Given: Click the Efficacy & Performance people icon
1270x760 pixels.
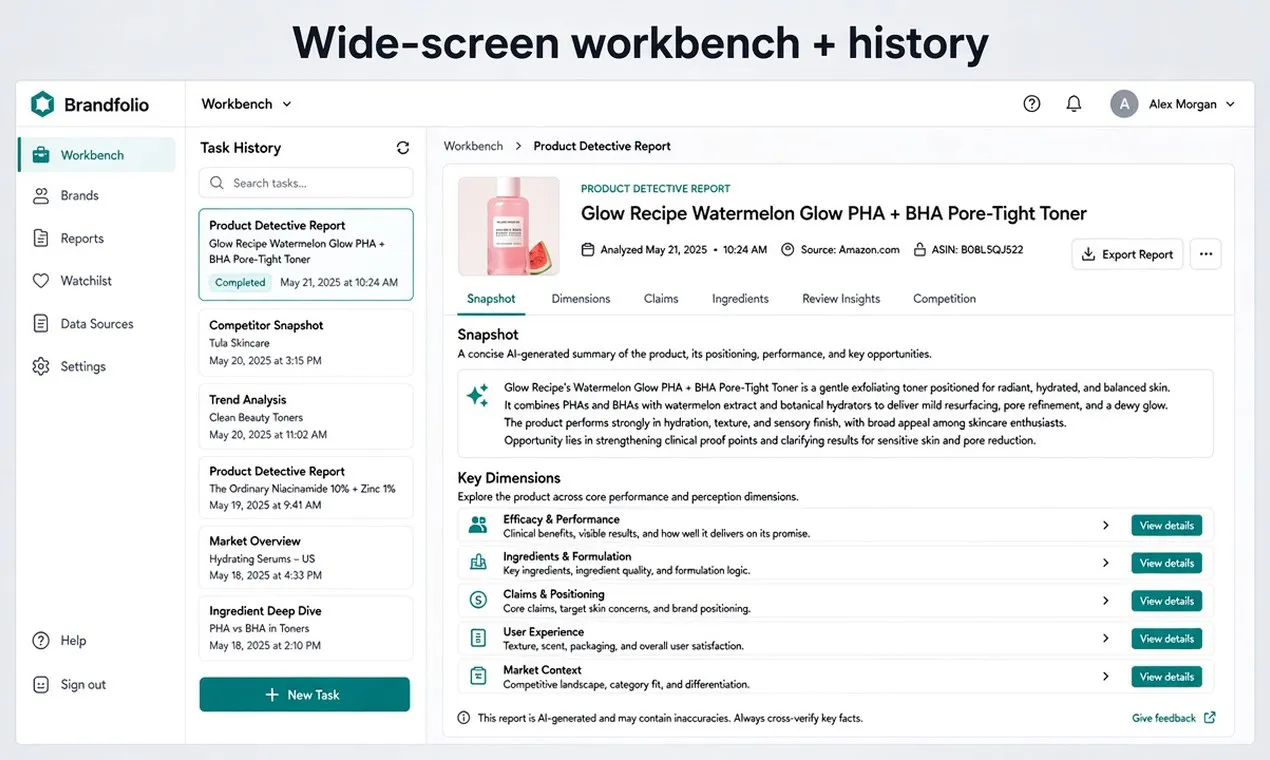Looking at the screenshot, I should coord(478,525).
